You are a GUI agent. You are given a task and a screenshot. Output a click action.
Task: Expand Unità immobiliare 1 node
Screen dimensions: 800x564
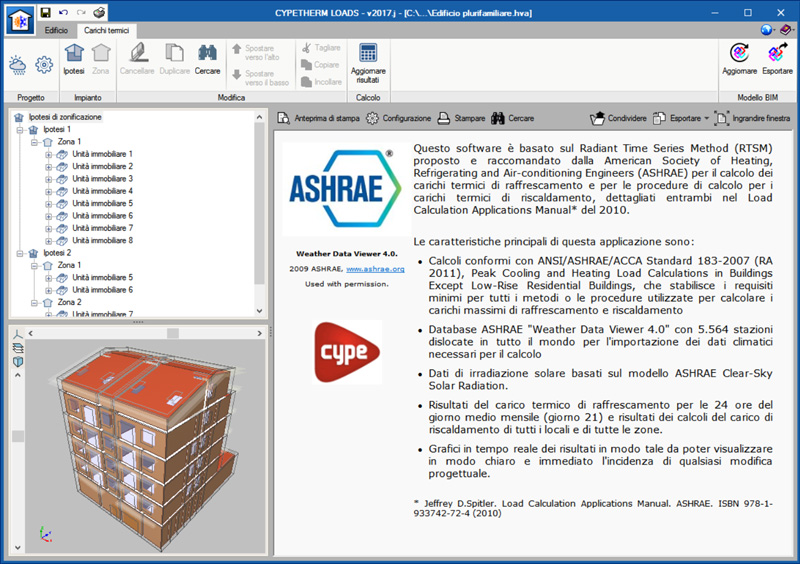tap(48, 154)
